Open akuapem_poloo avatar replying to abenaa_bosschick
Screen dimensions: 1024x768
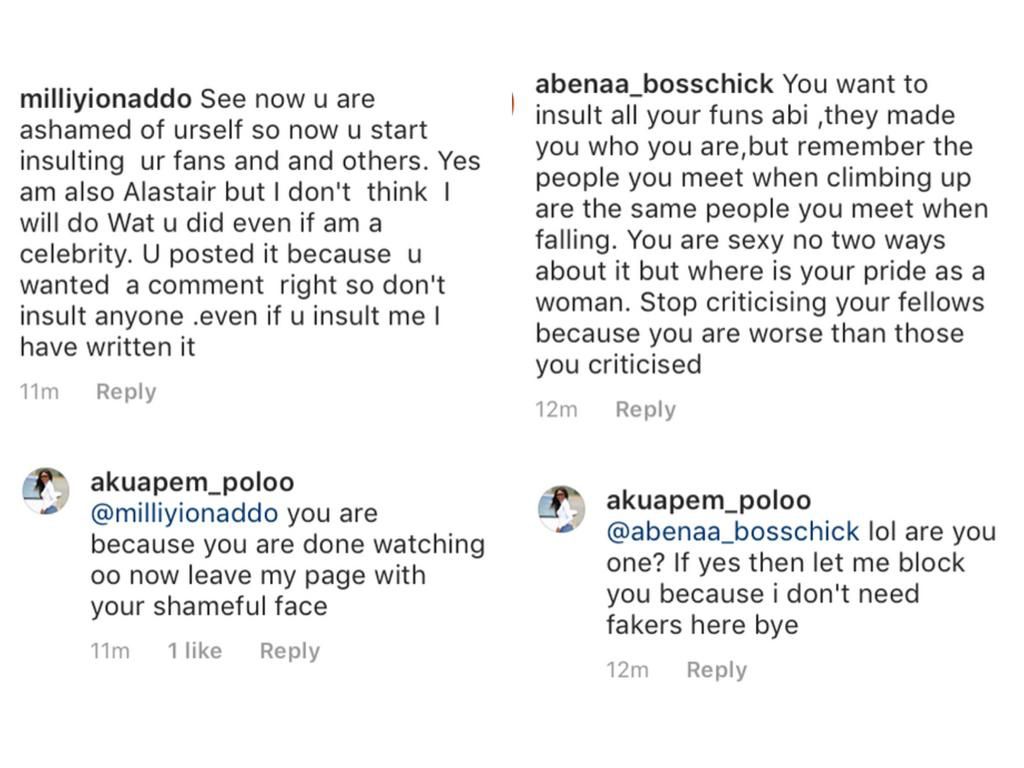click(x=561, y=509)
